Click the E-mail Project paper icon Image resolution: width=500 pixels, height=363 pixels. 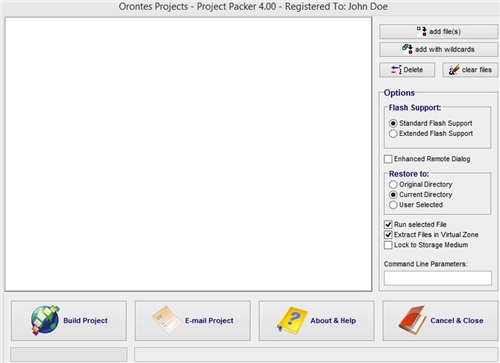coord(167,320)
